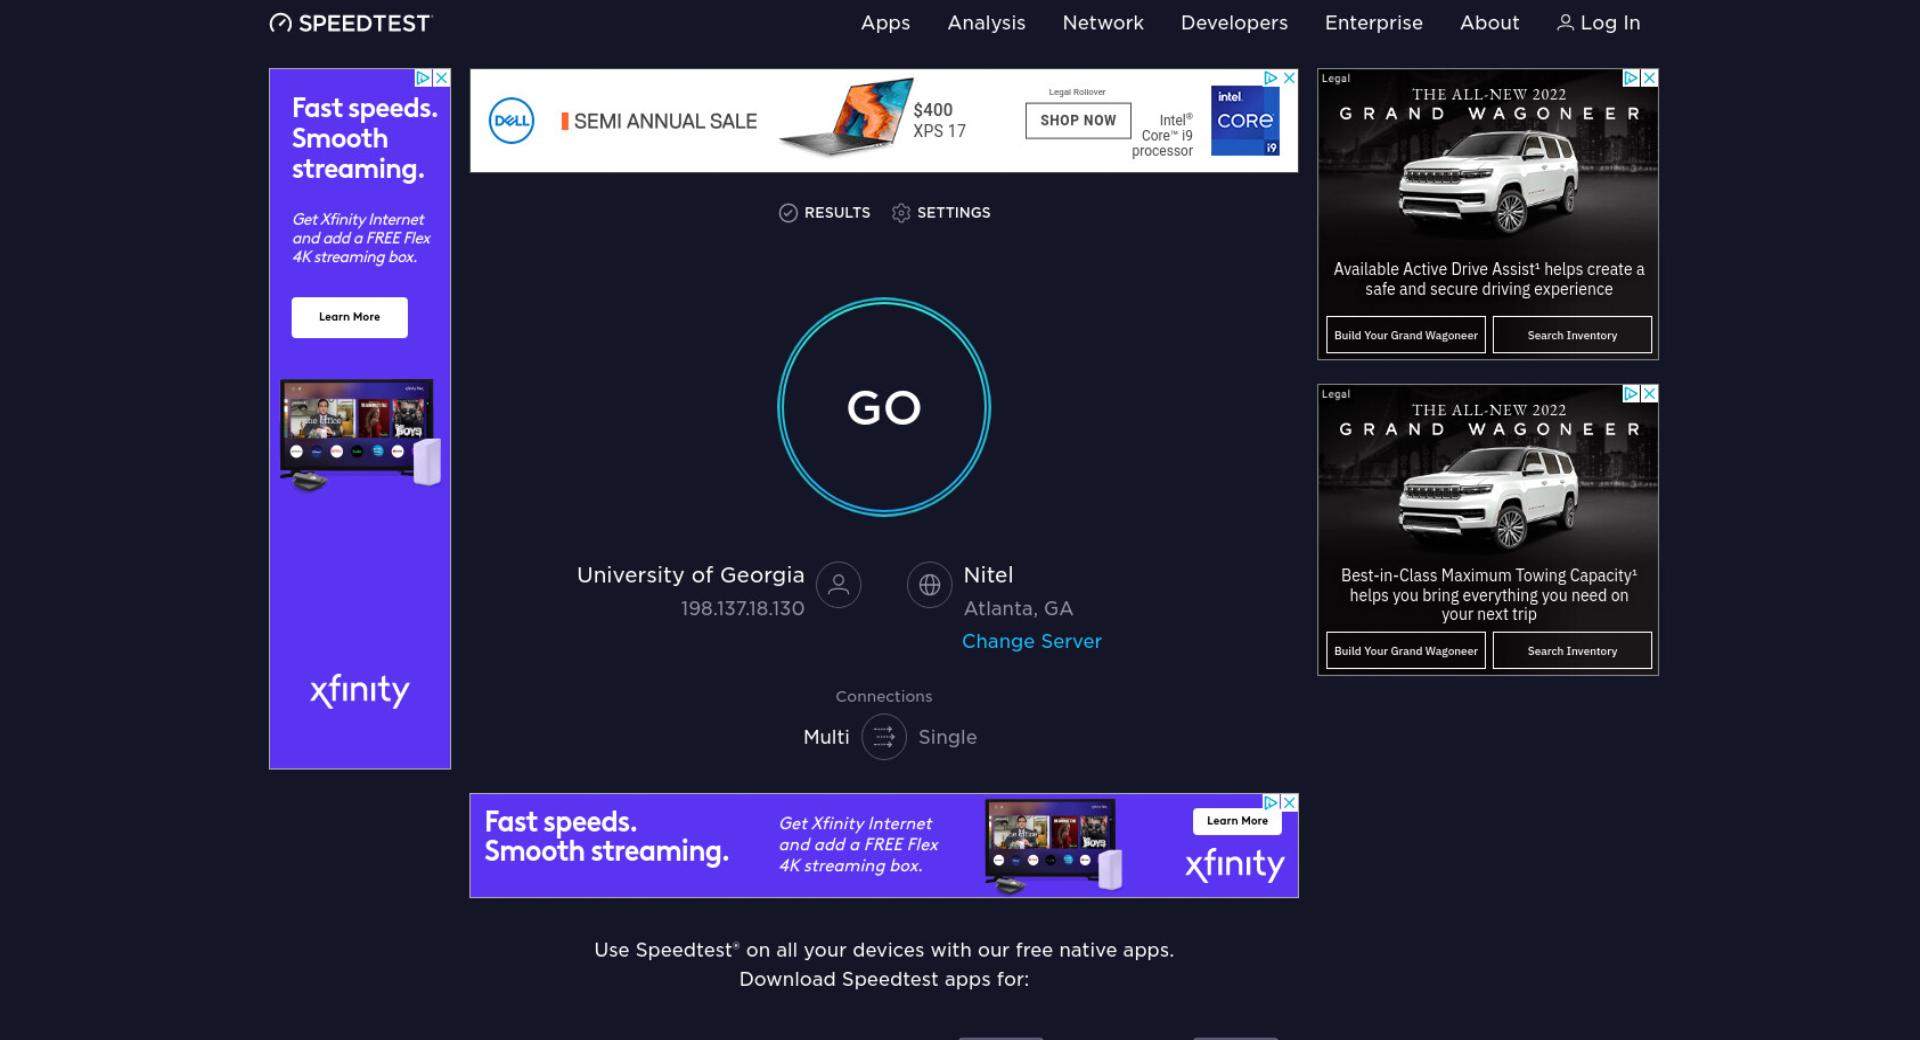Click the IP address 198.137.18.130
The image size is (1920, 1040).
tap(742, 609)
